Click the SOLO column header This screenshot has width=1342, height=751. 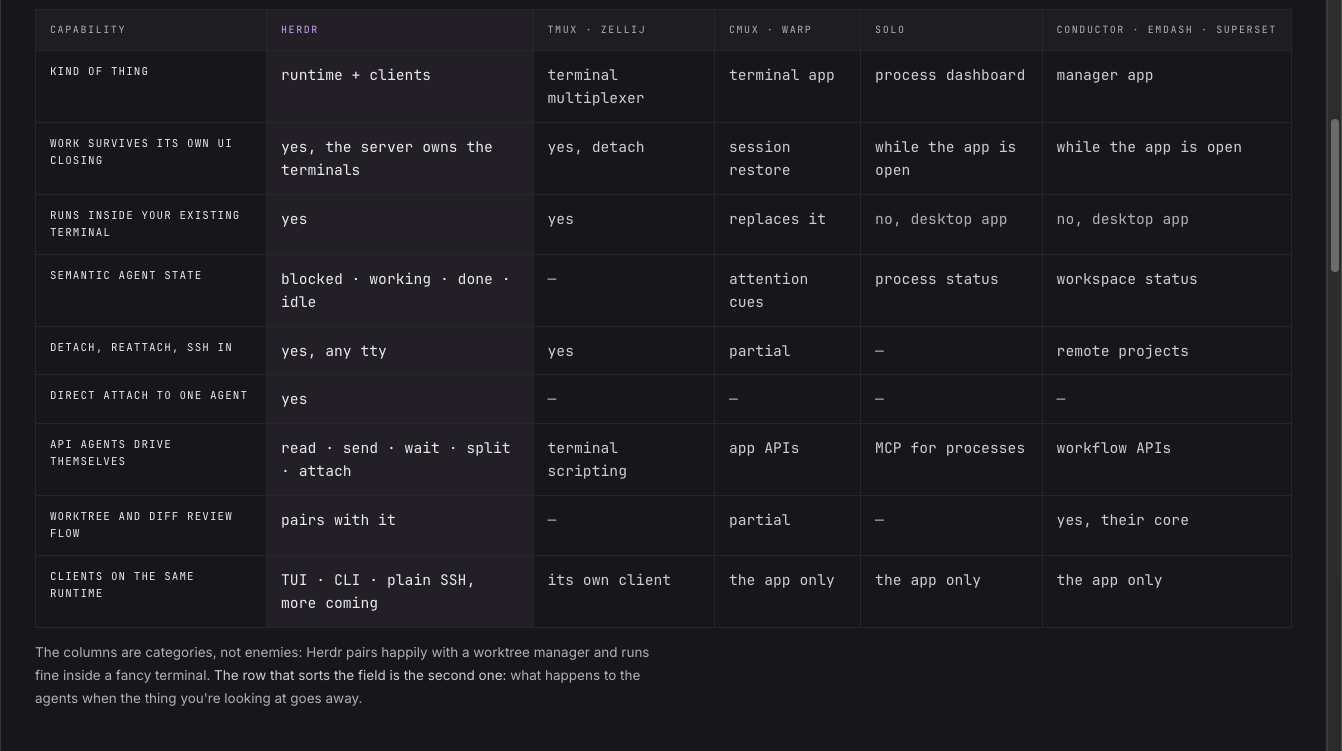(x=951, y=30)
